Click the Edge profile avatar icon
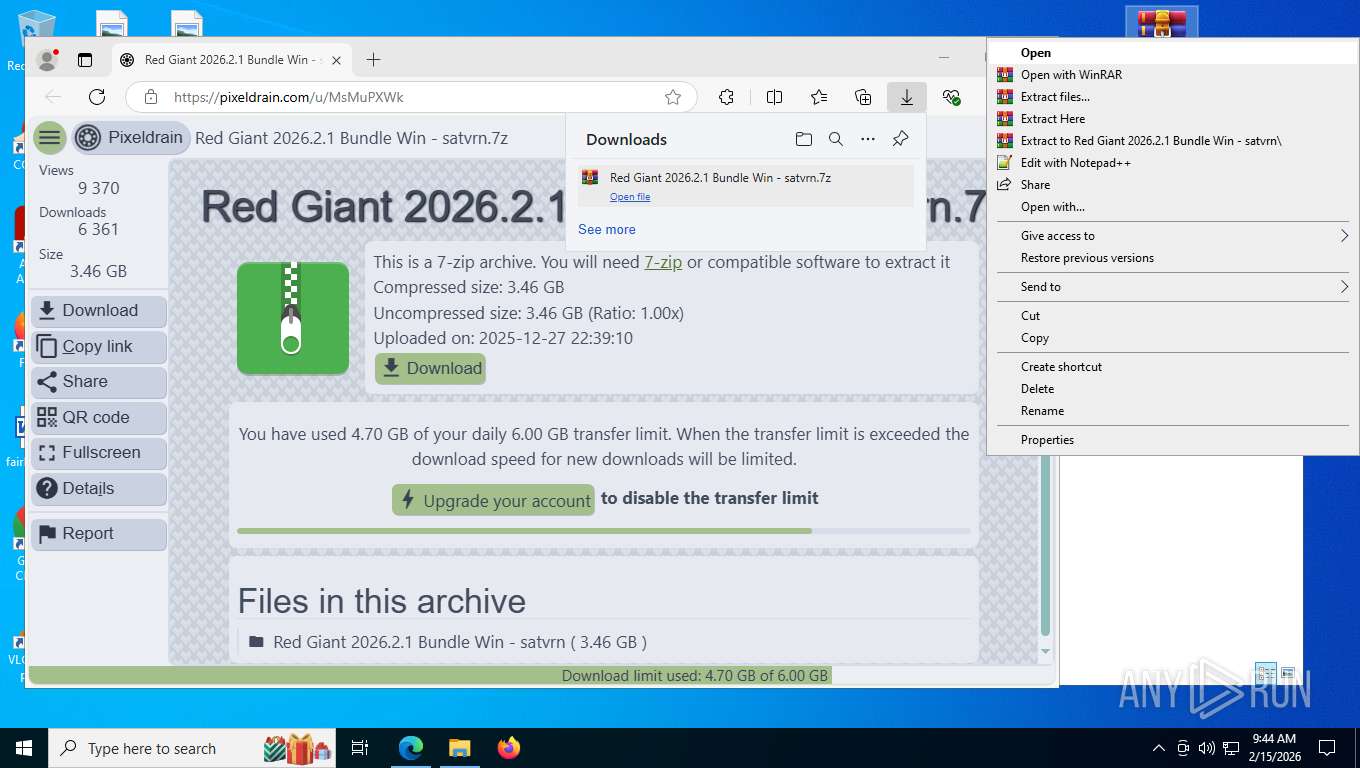This screenshot has width=1360, height=768. point(47,60)
